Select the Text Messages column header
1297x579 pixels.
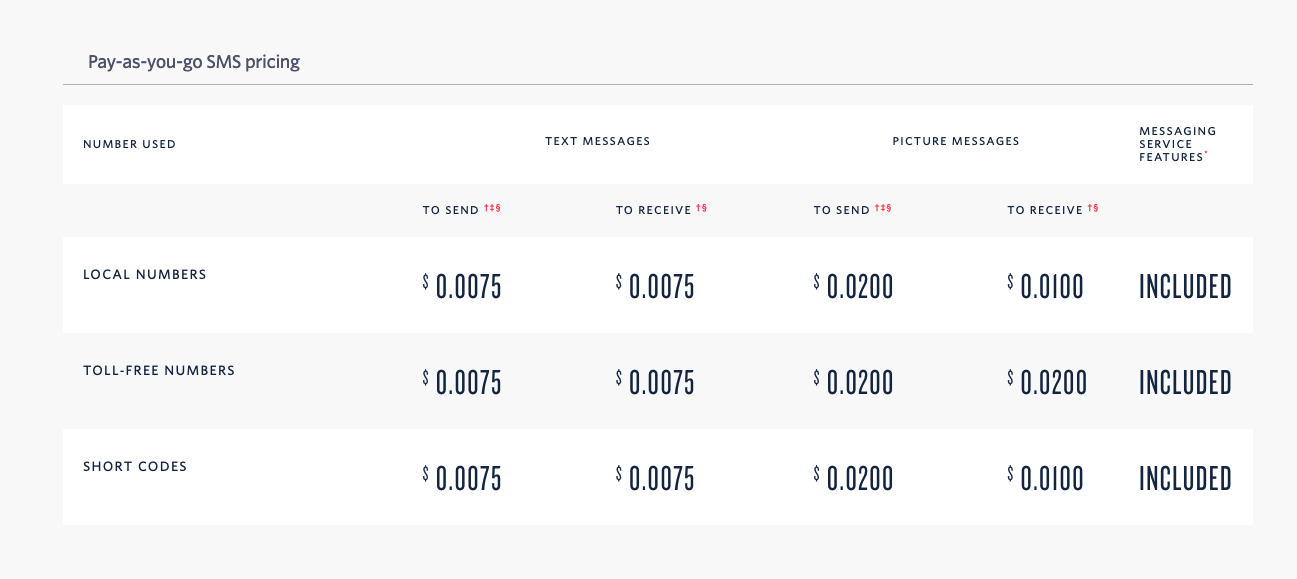coord(598,141)
